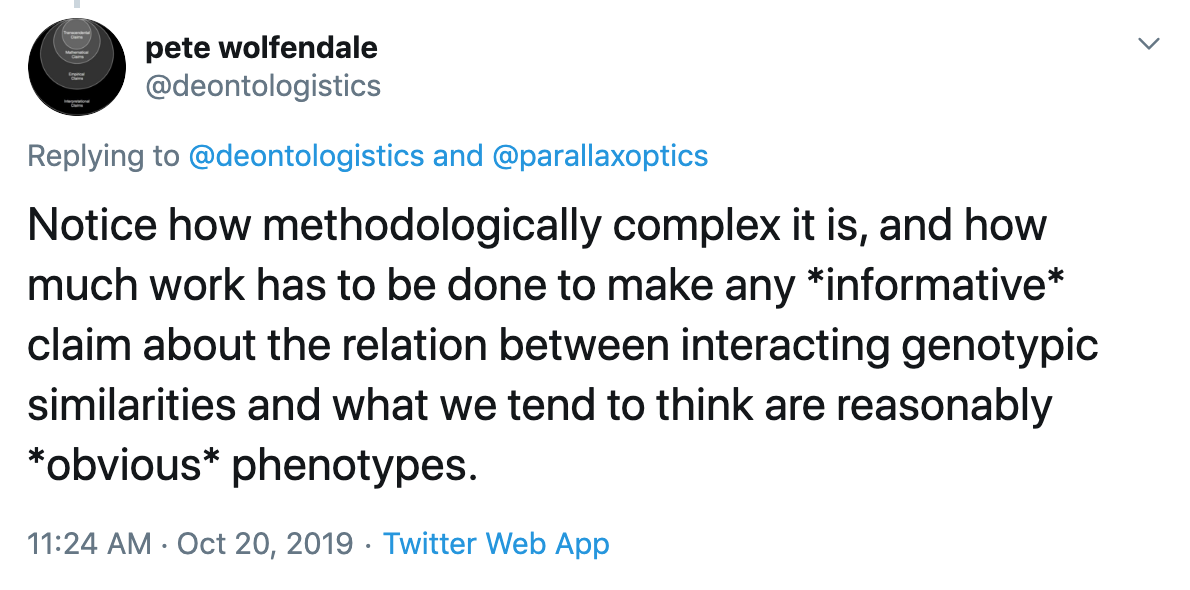Click the Oct 20, 2019 date
Screen dimensions: 1190x590
tap(265, 544)
